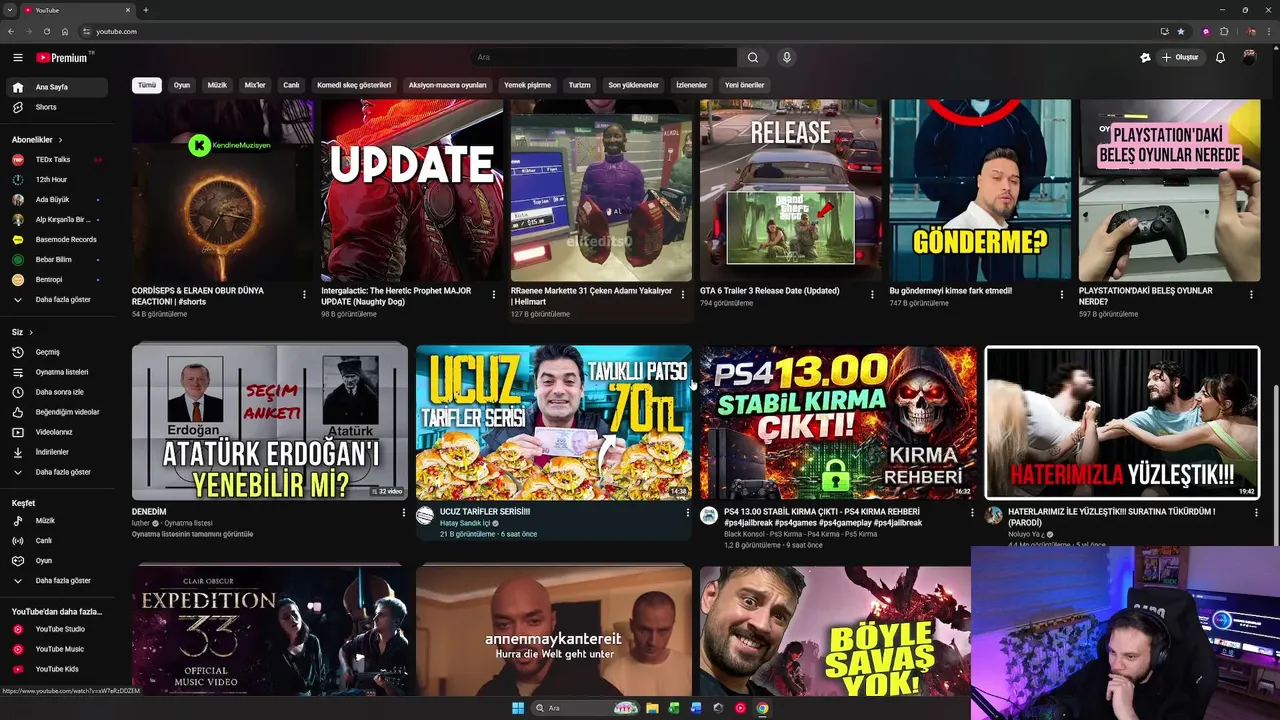Click the search magnifier button

point(753,58)
